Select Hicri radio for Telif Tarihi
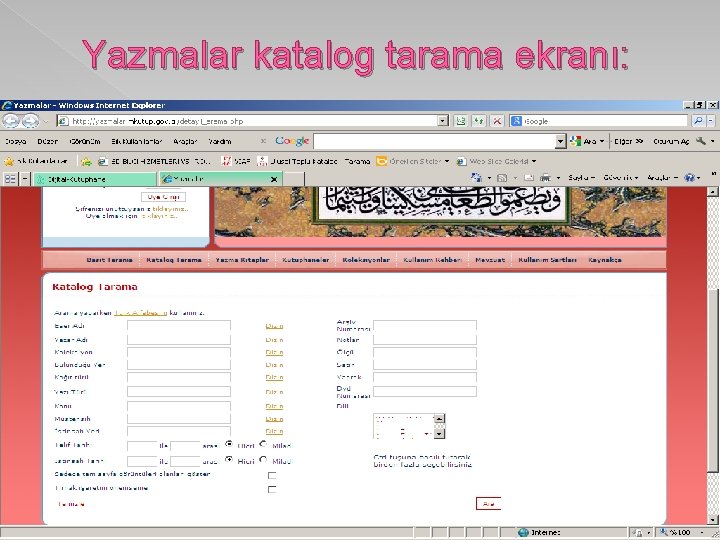 point(229,444)
